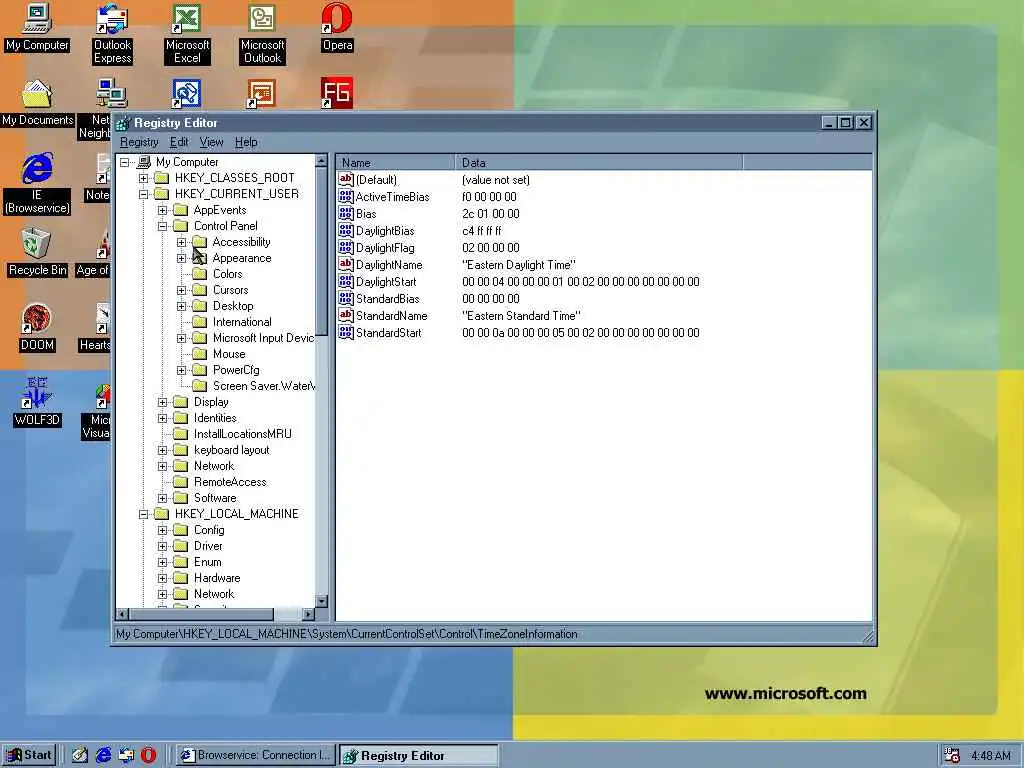This screenshot has width=1024, height=768.
Task: Open the View menu
Action: click(x=211, y=142)
